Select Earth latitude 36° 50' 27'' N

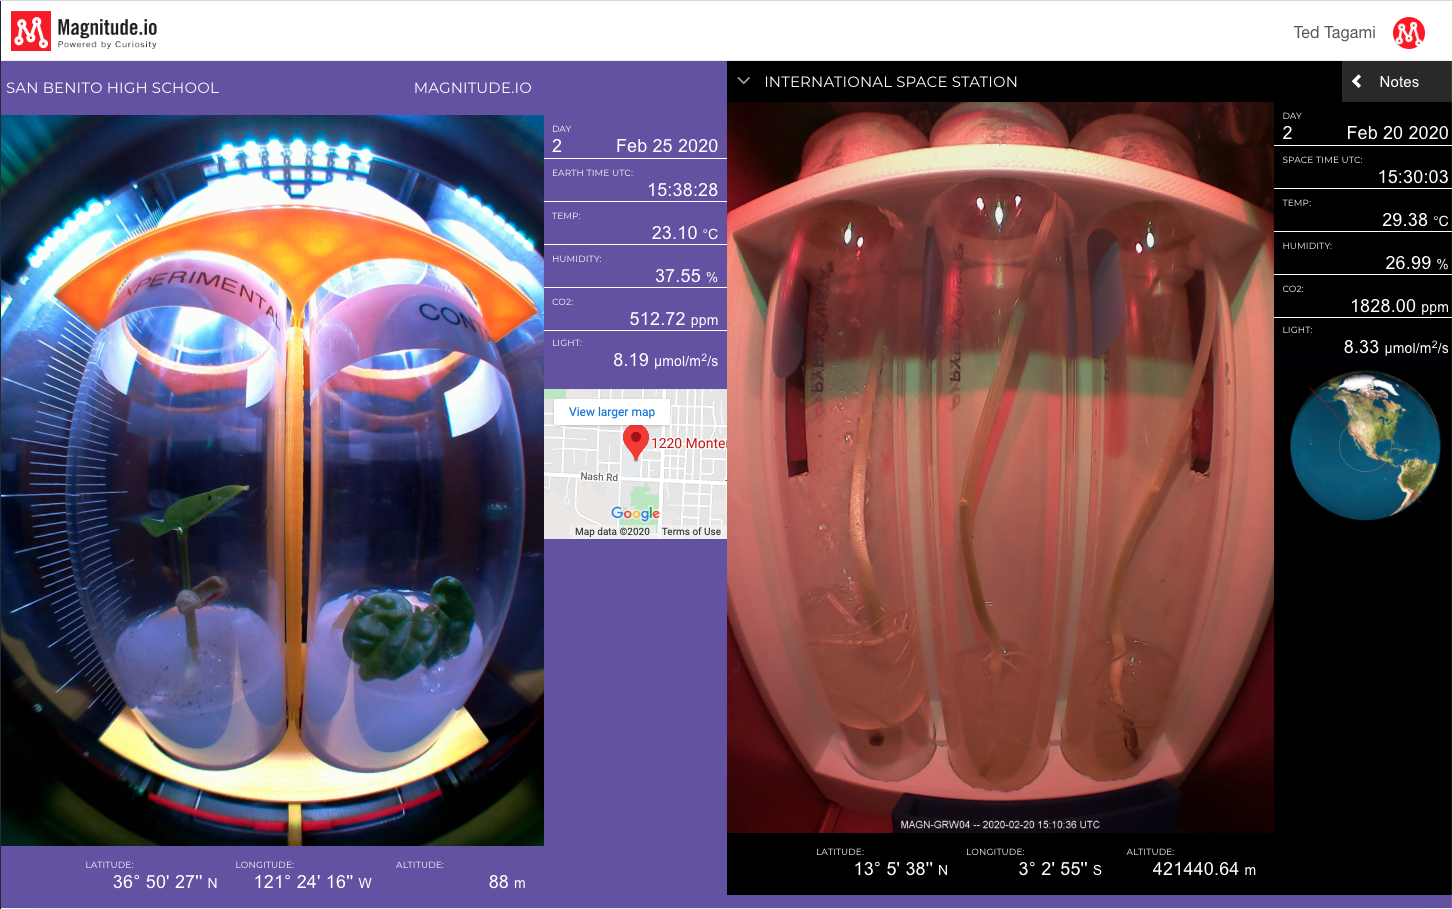[165, 882]
